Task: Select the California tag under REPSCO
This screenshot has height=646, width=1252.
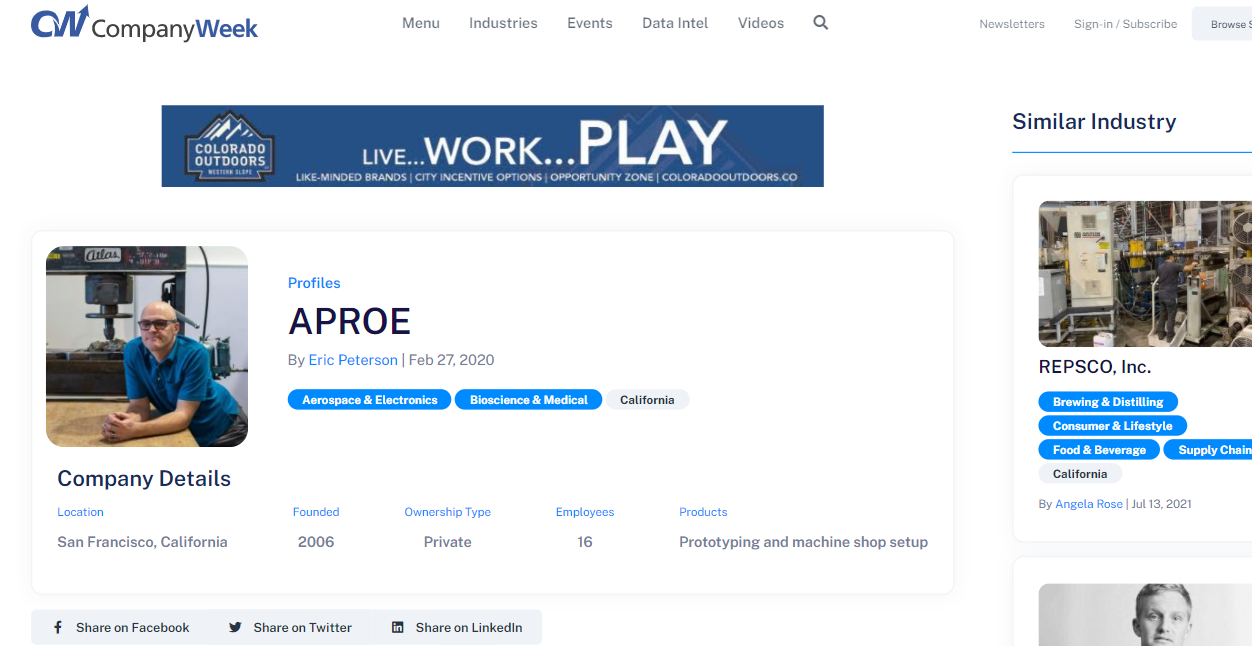Action: (x=1080, y=474)
